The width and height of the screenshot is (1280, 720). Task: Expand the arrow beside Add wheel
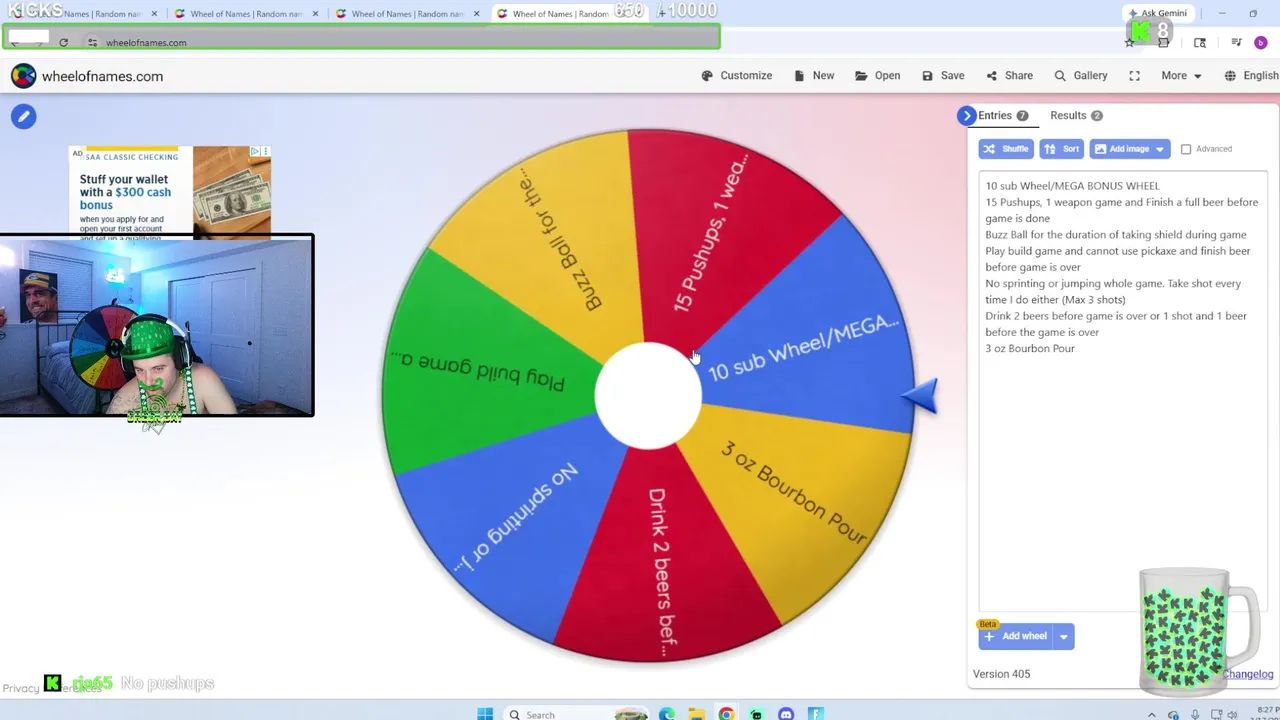click(x=1064, y=636)
